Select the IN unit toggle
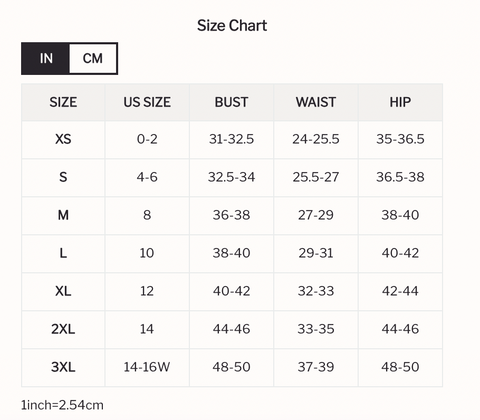Screen dimensions: 480x420 coord(46,58)
